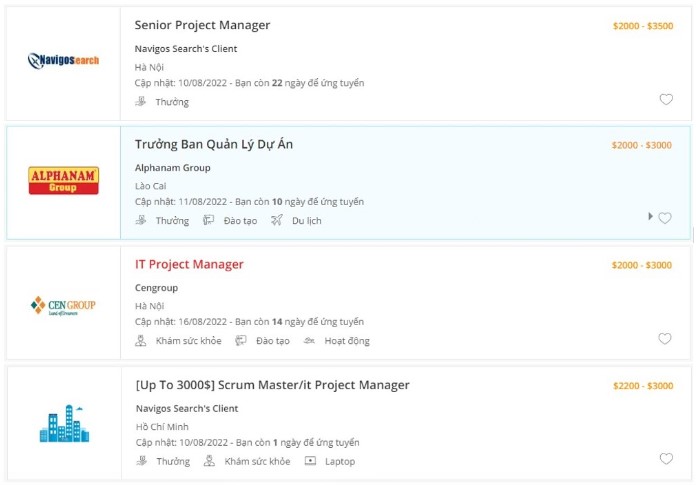Screen dimensions: 696x485
Task: Click the Cengroup company name
Action: tap(159, 288)
